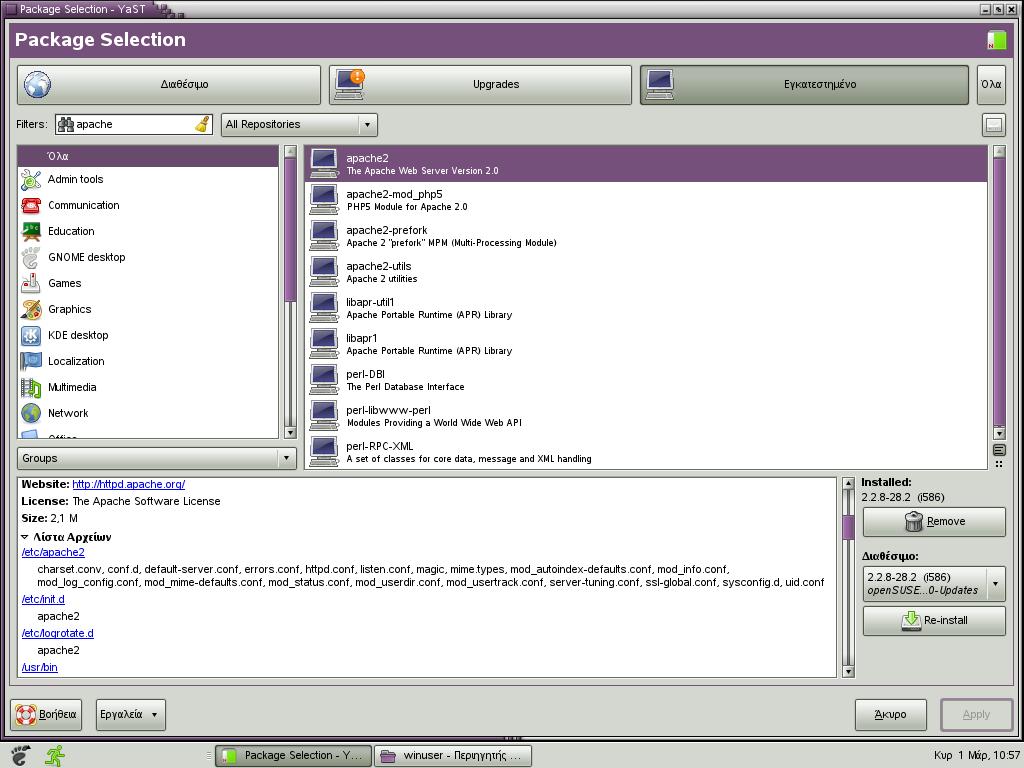Click the package list scroll-down arrow
This screenshot has height=768, width=1024.
point(999,433)
